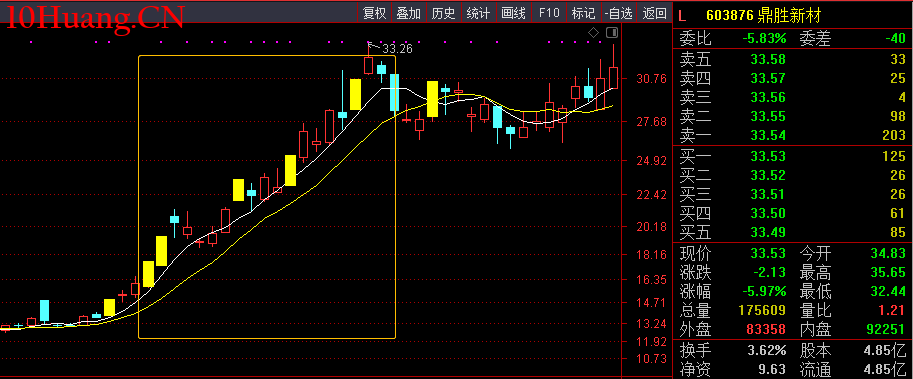913x379 pixels.
Task: Open F10 company information
Action: click(x=549, y=13)
